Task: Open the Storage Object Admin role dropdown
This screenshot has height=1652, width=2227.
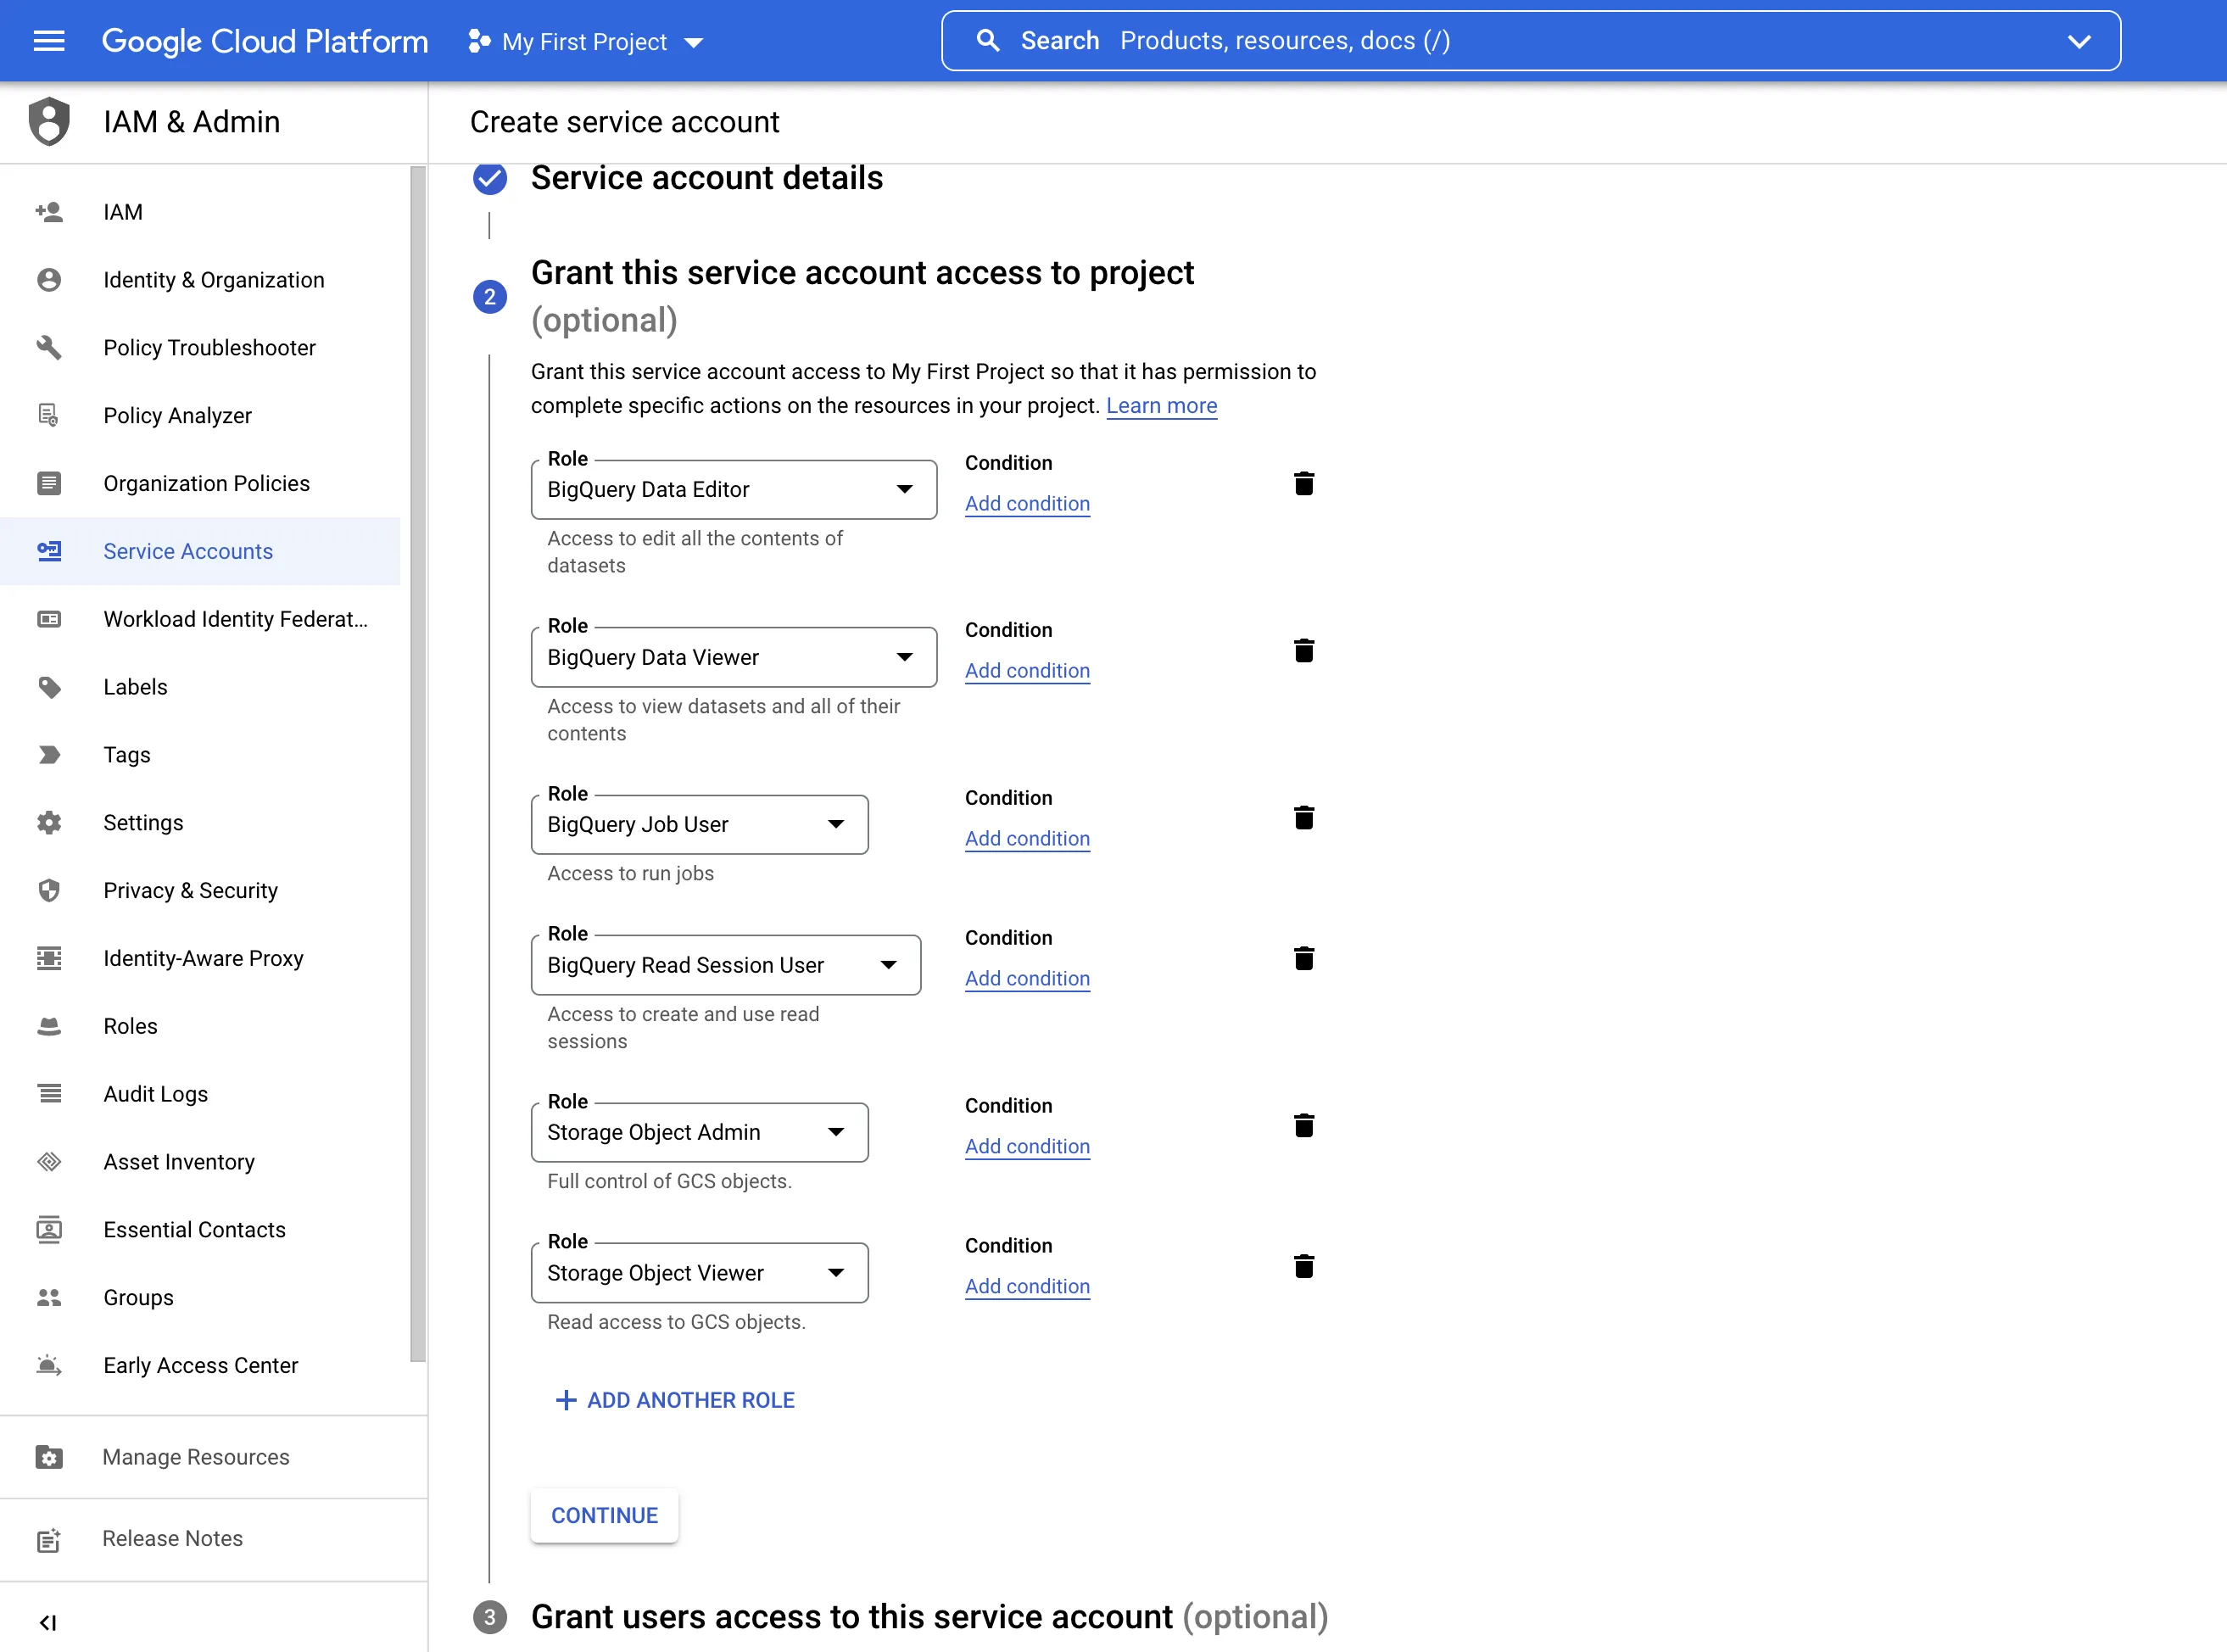Action: pos(836,1132)
